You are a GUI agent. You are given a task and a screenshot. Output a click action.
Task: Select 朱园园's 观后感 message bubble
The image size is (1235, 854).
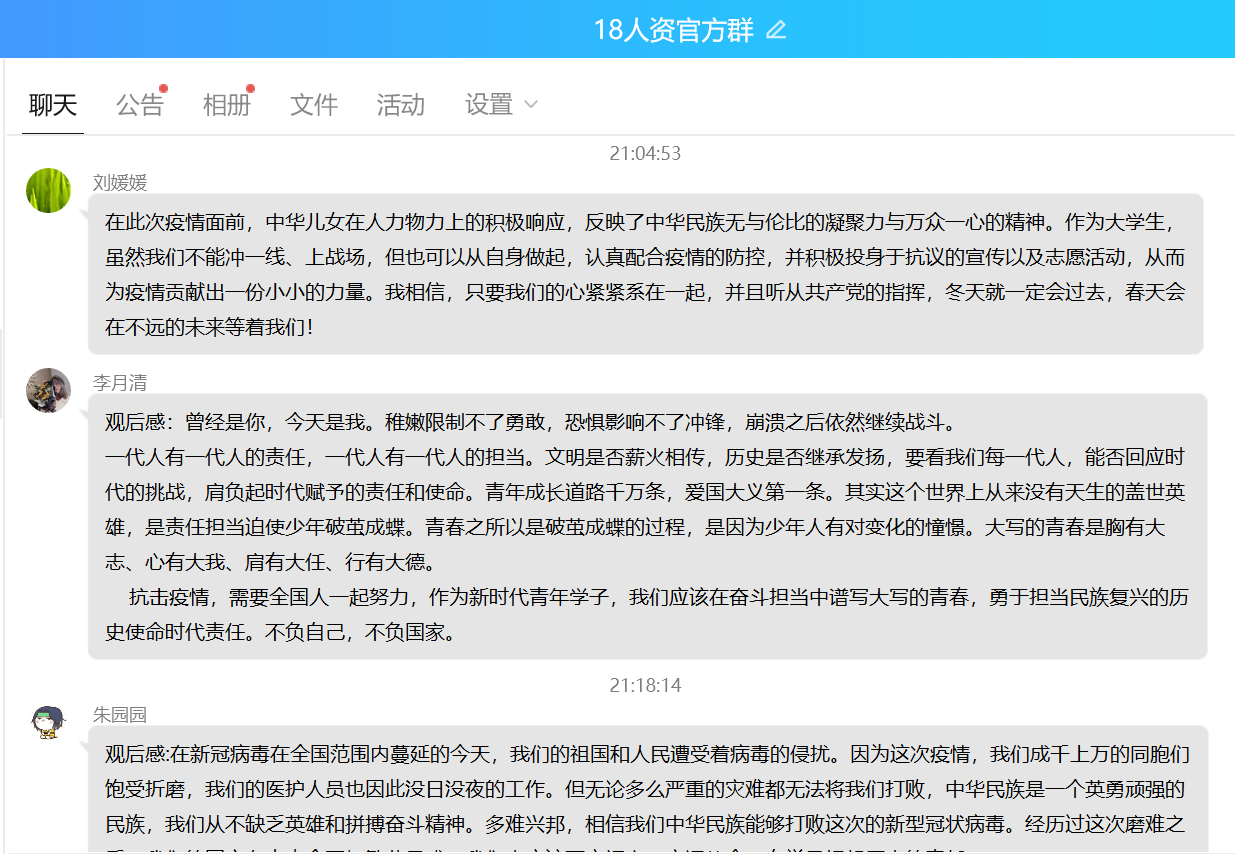point(647,789)
